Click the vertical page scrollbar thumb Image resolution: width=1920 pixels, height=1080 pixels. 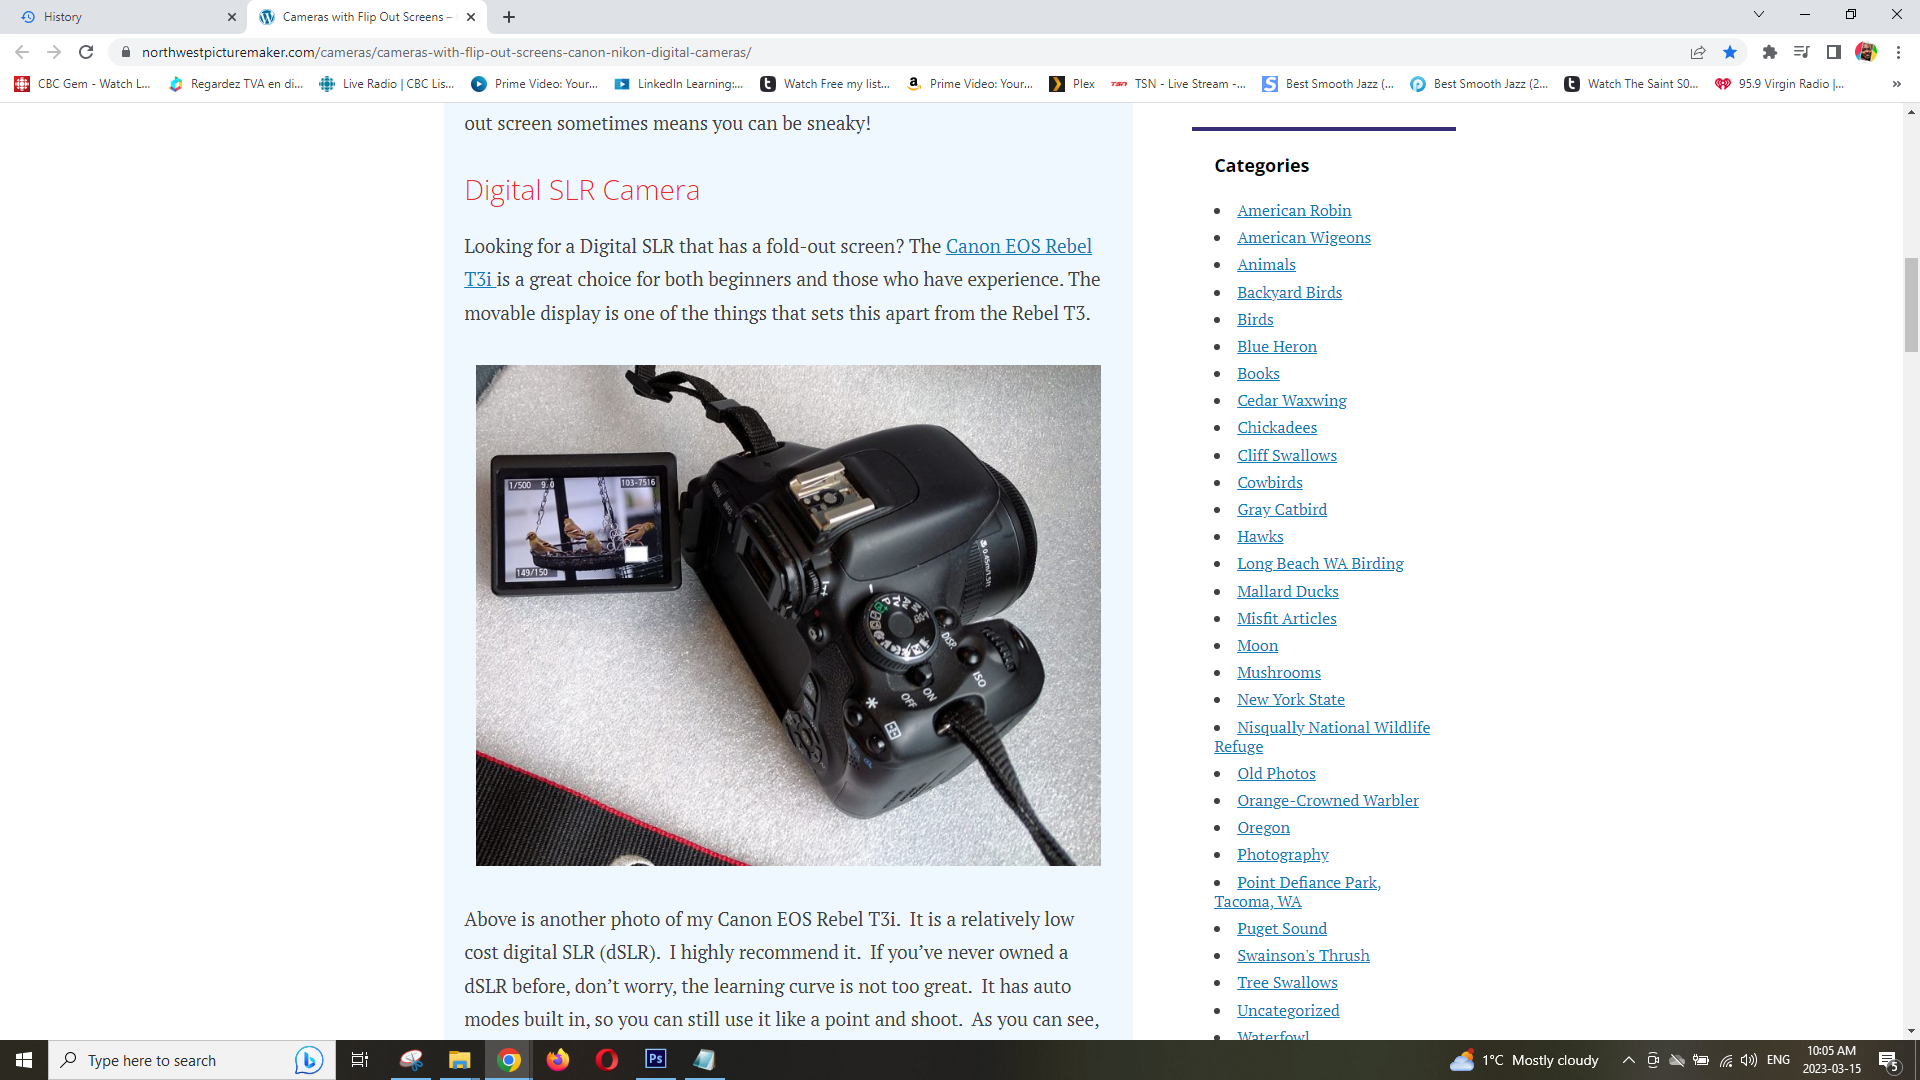point(1911,305)
